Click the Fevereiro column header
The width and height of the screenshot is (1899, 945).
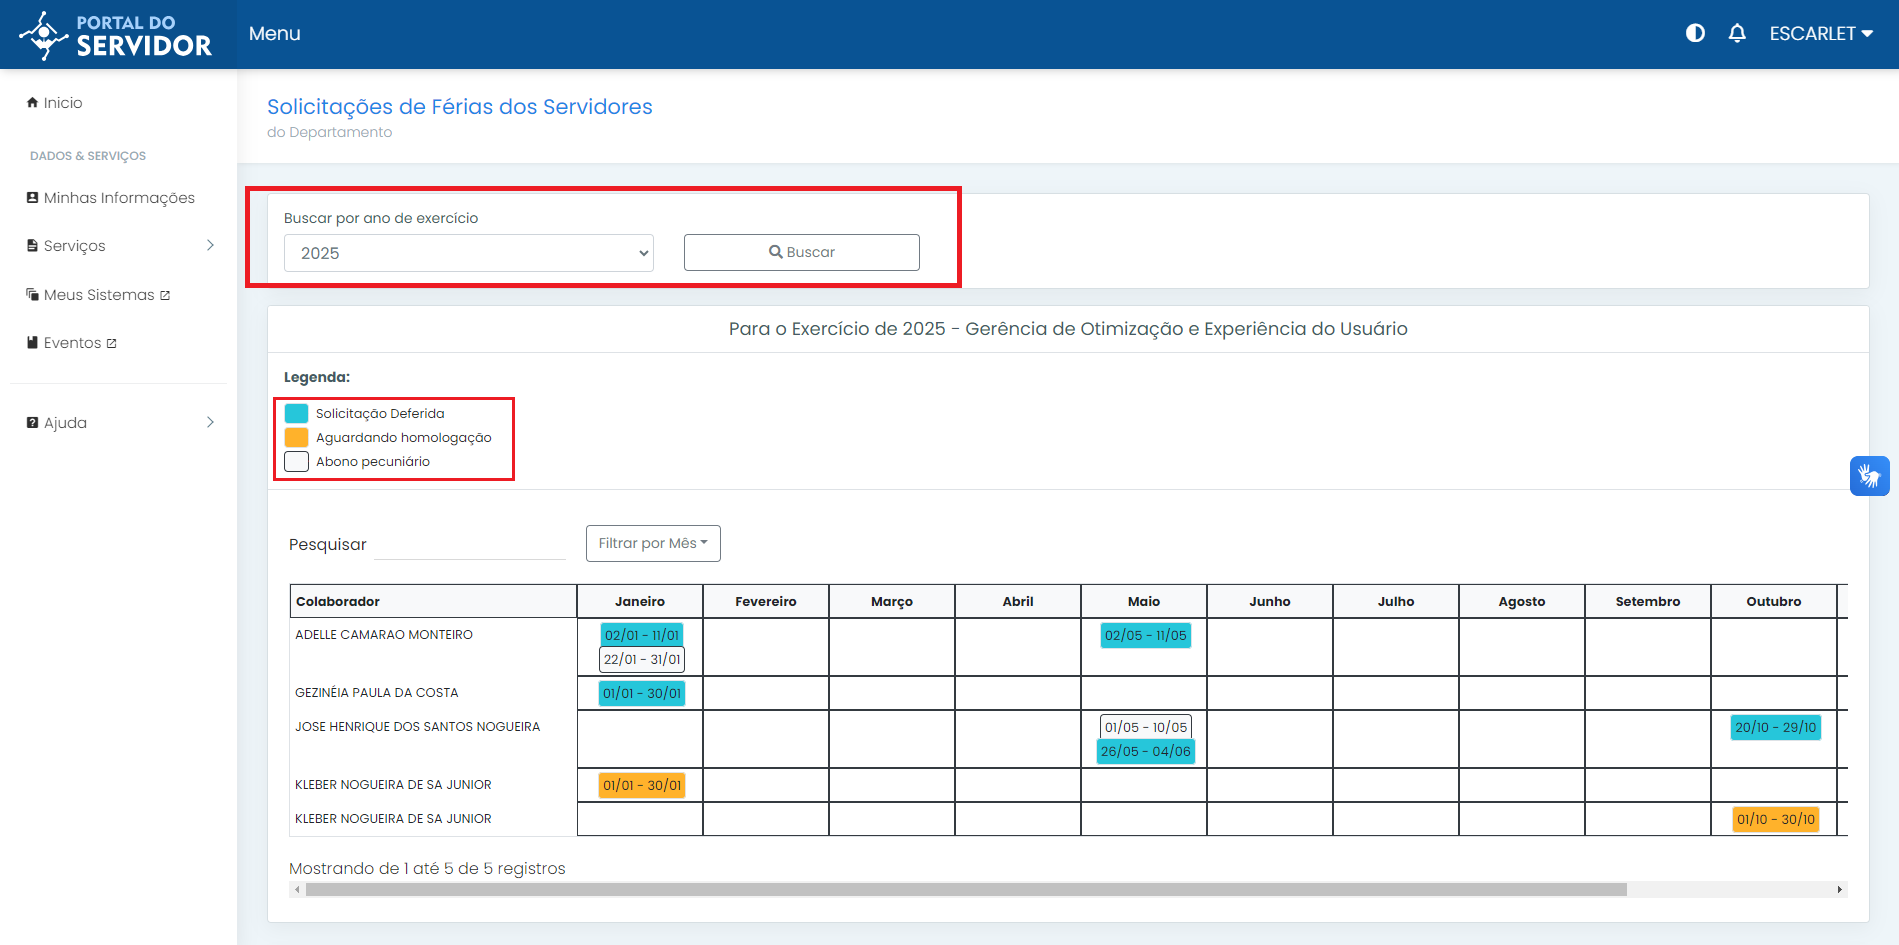(x=766, y=601)
